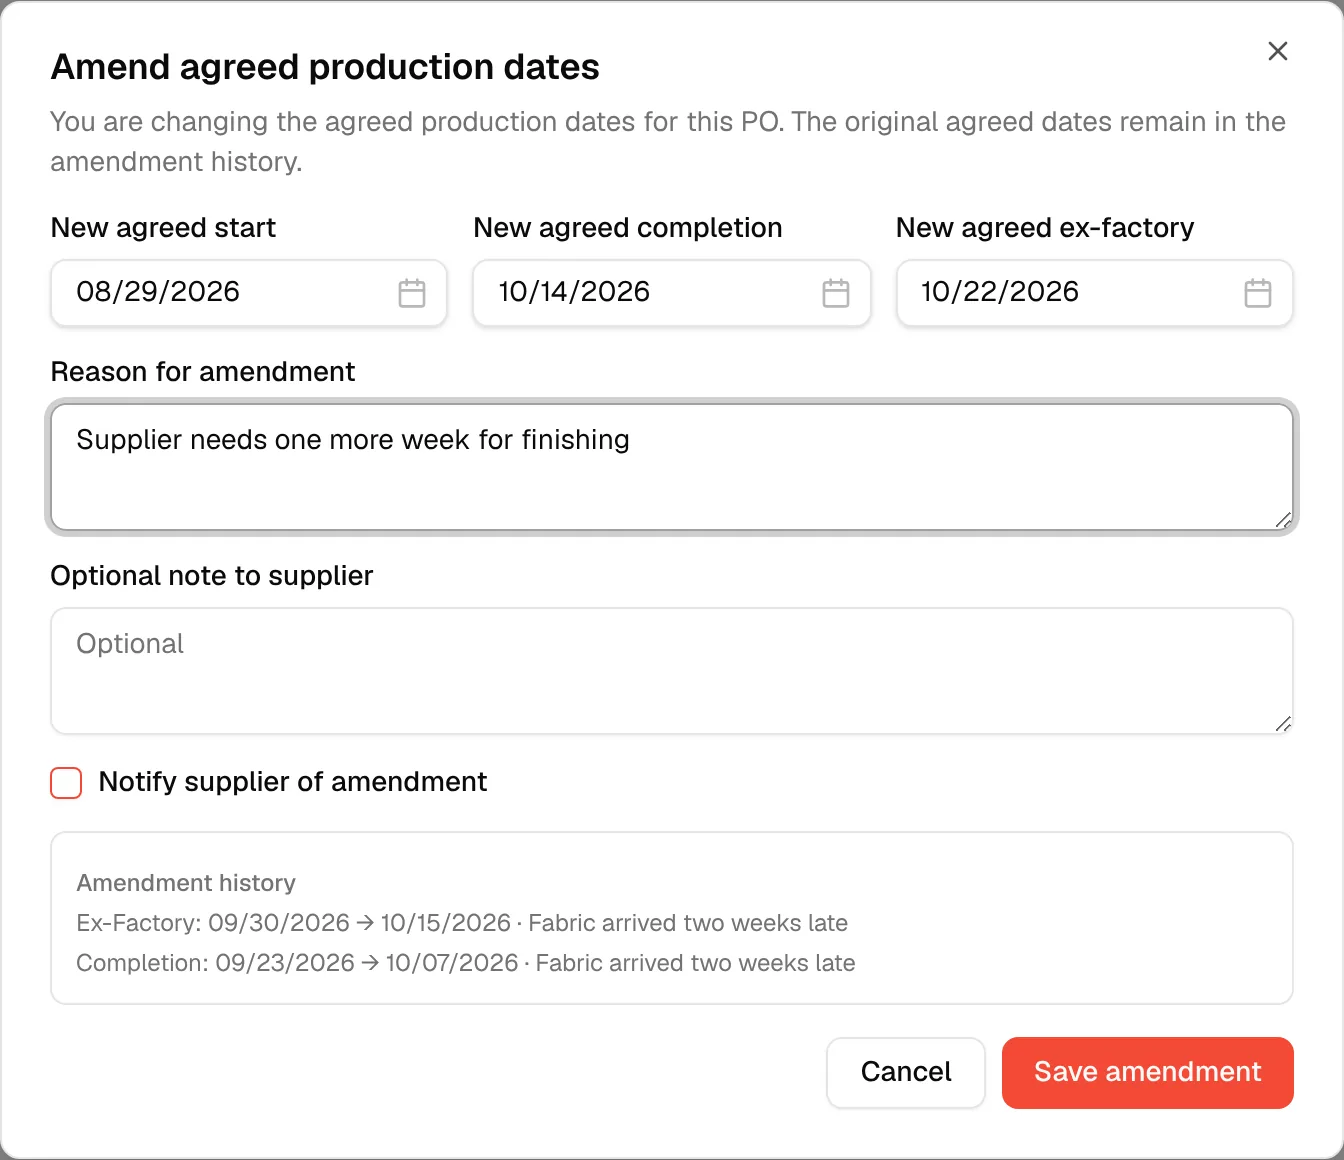
Task: Select the Completion amendment history entry
Action: [466, 963]
